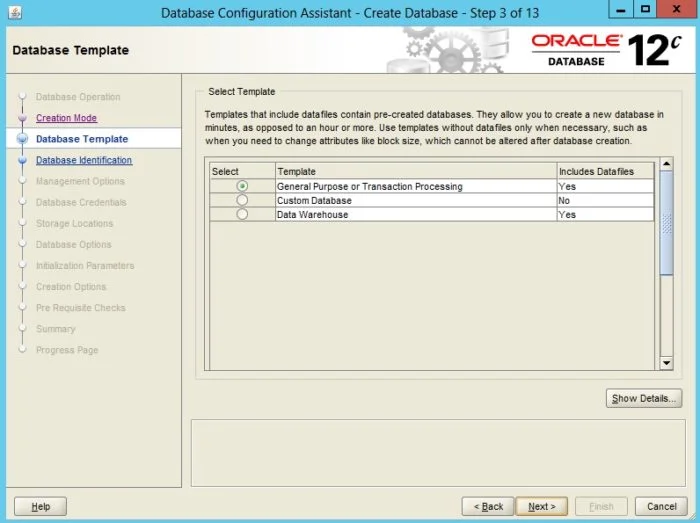Click the Select column header
Image resolution: width=700 pixels, height=523 pixels.
click(242, 171)
